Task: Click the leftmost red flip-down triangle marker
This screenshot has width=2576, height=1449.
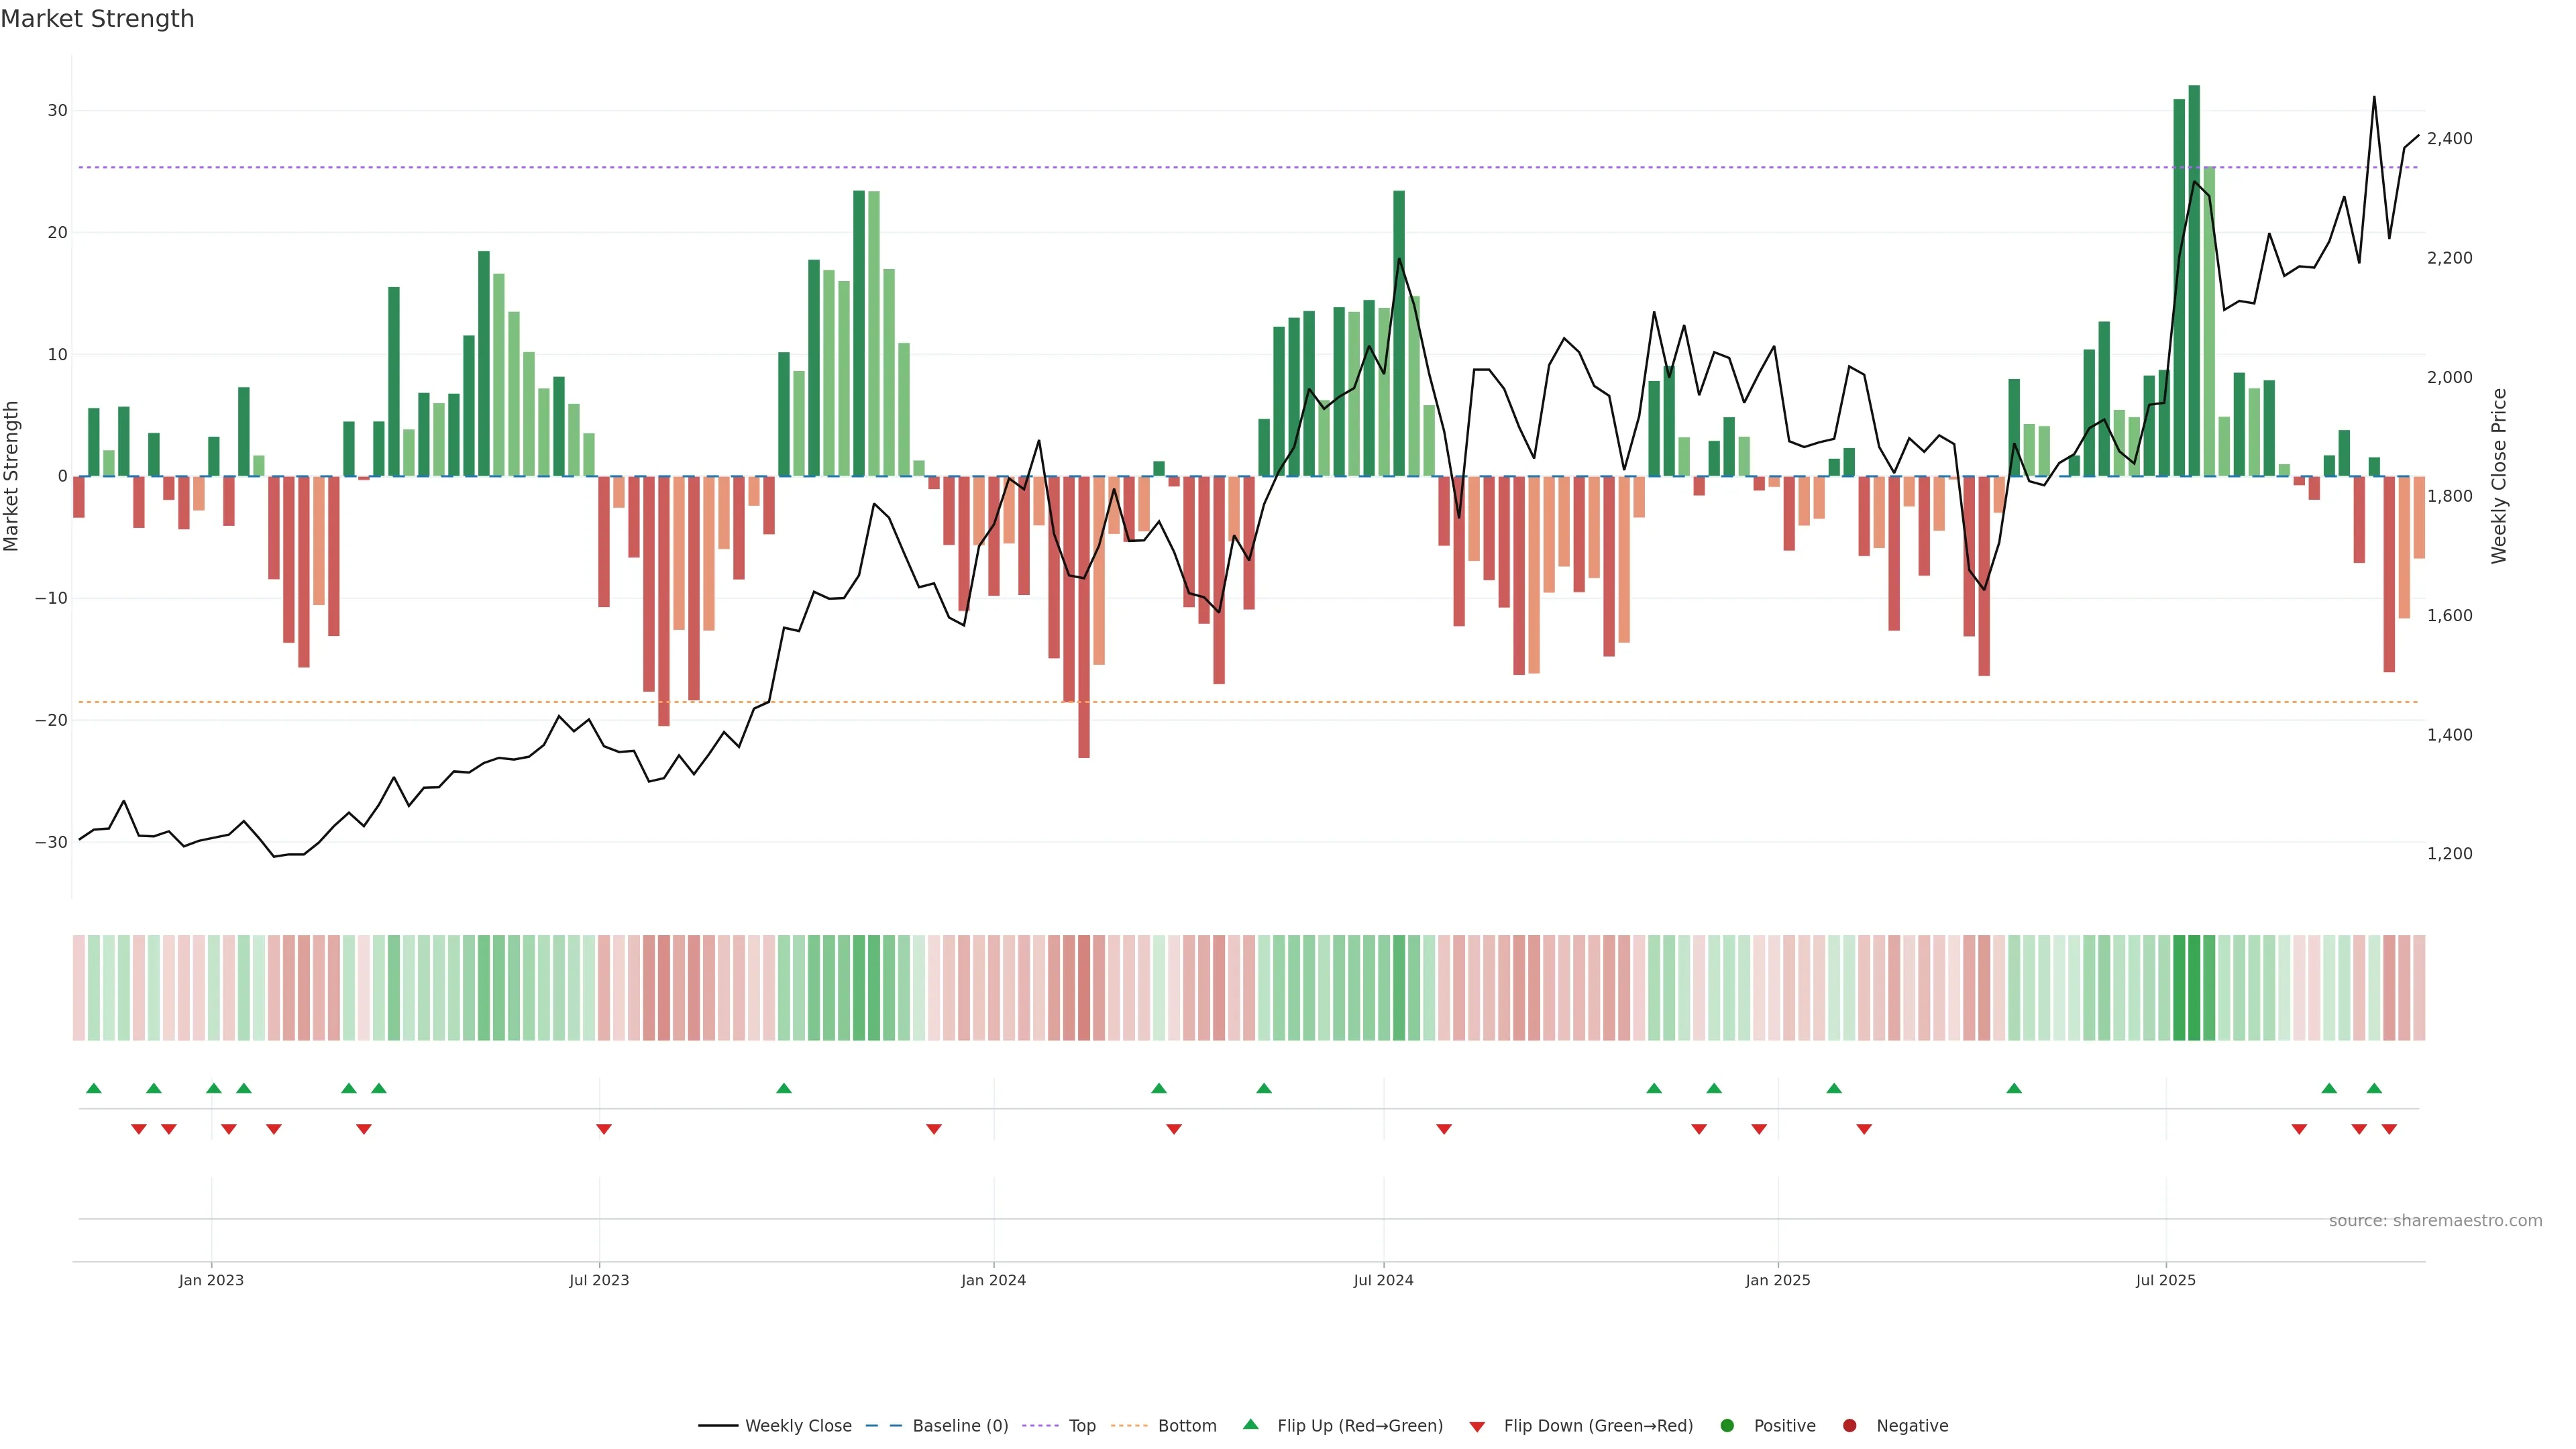Action: [x=139, y=1129]
